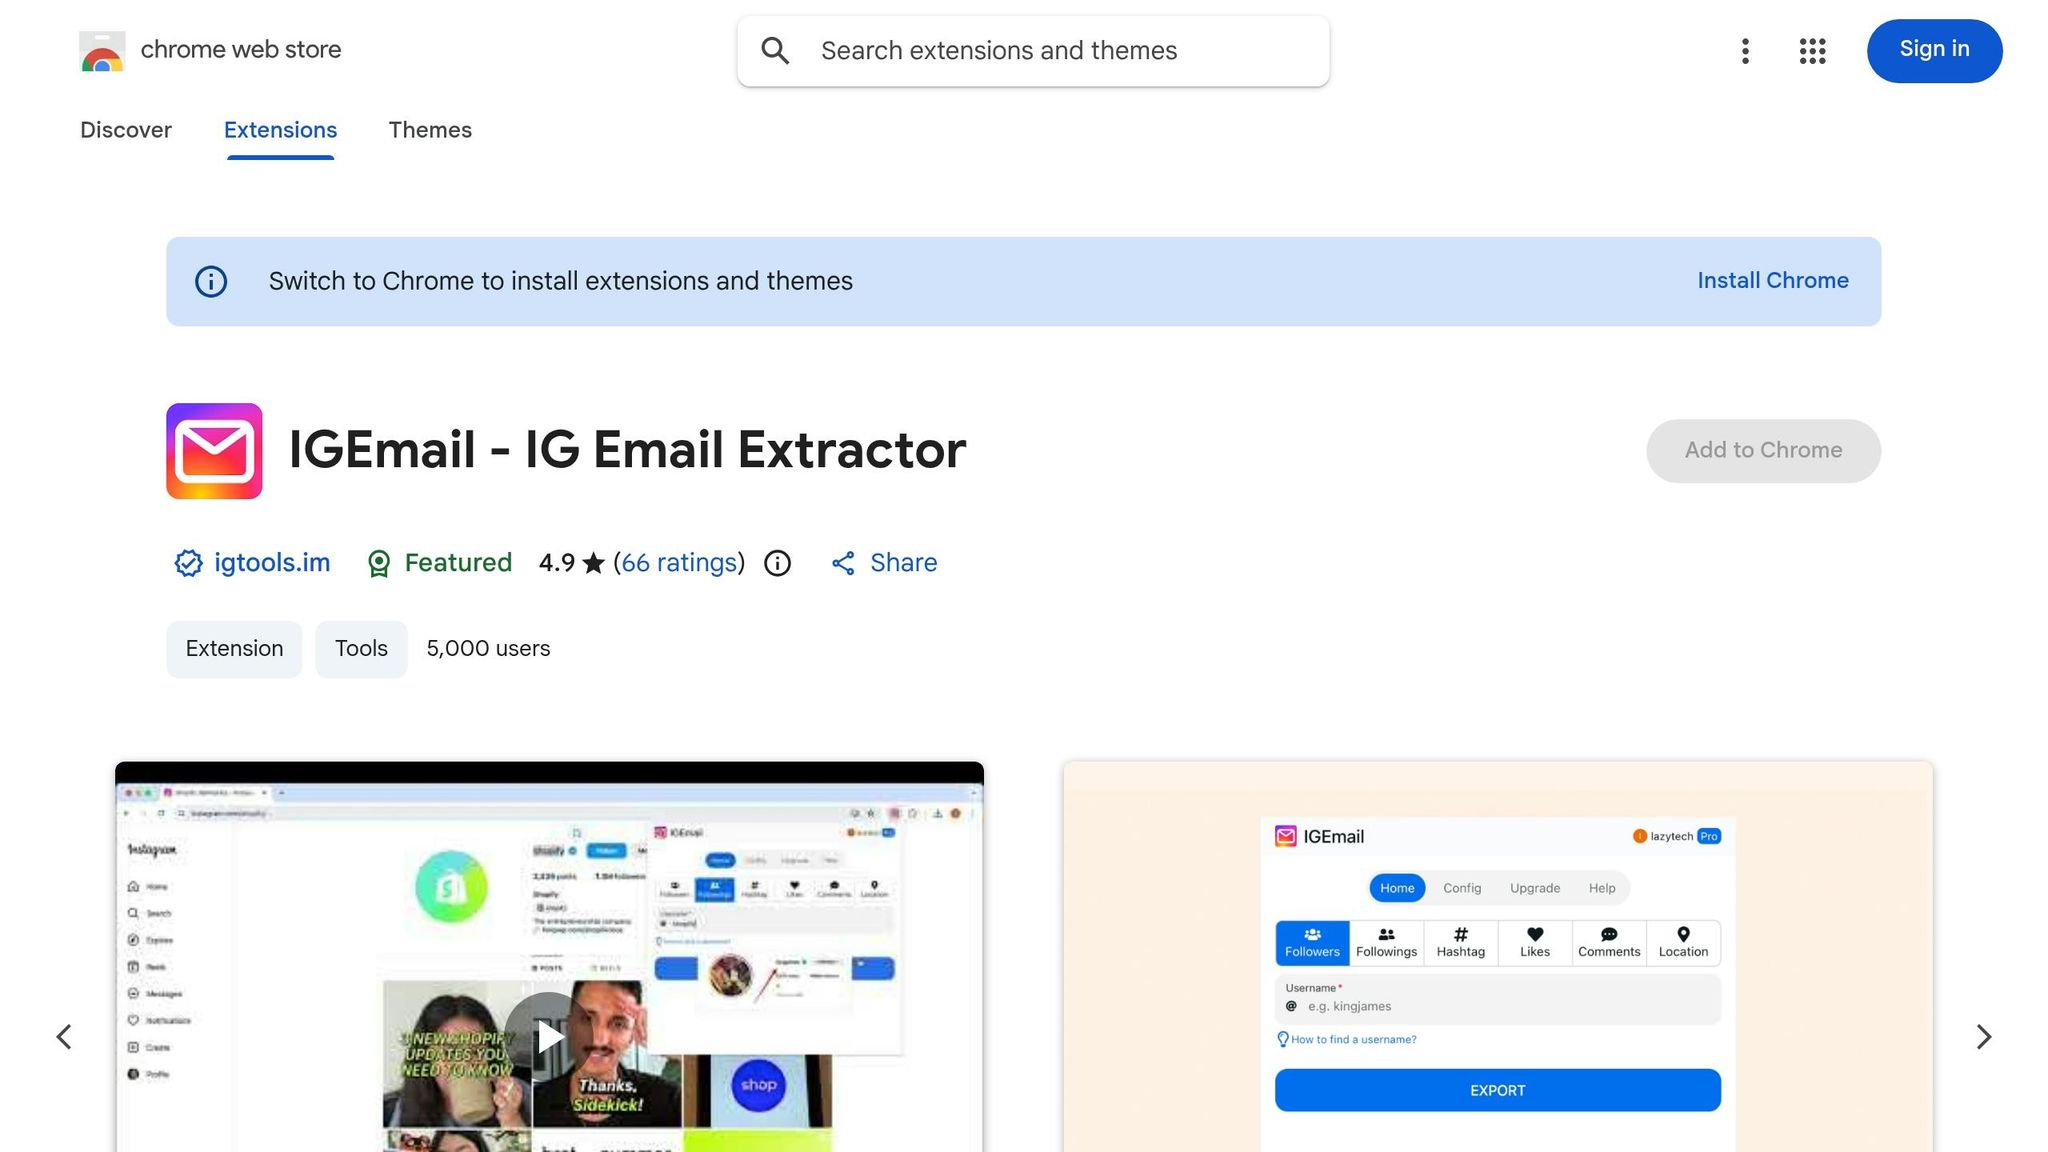2048x1152 pixels.
Task: Click the search magnifier icon
Action: (x=776, y=50)
